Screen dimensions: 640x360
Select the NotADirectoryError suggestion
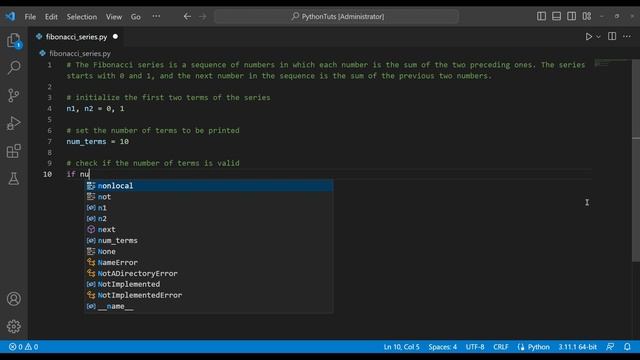[209, 273]
